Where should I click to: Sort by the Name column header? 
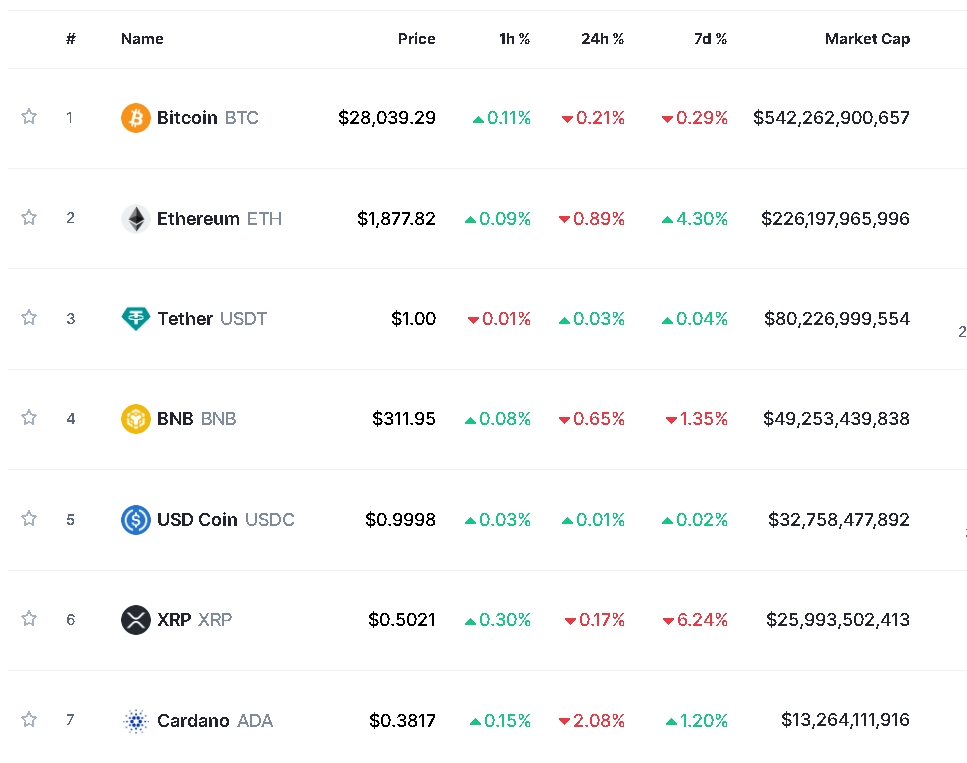pos(142,39)
